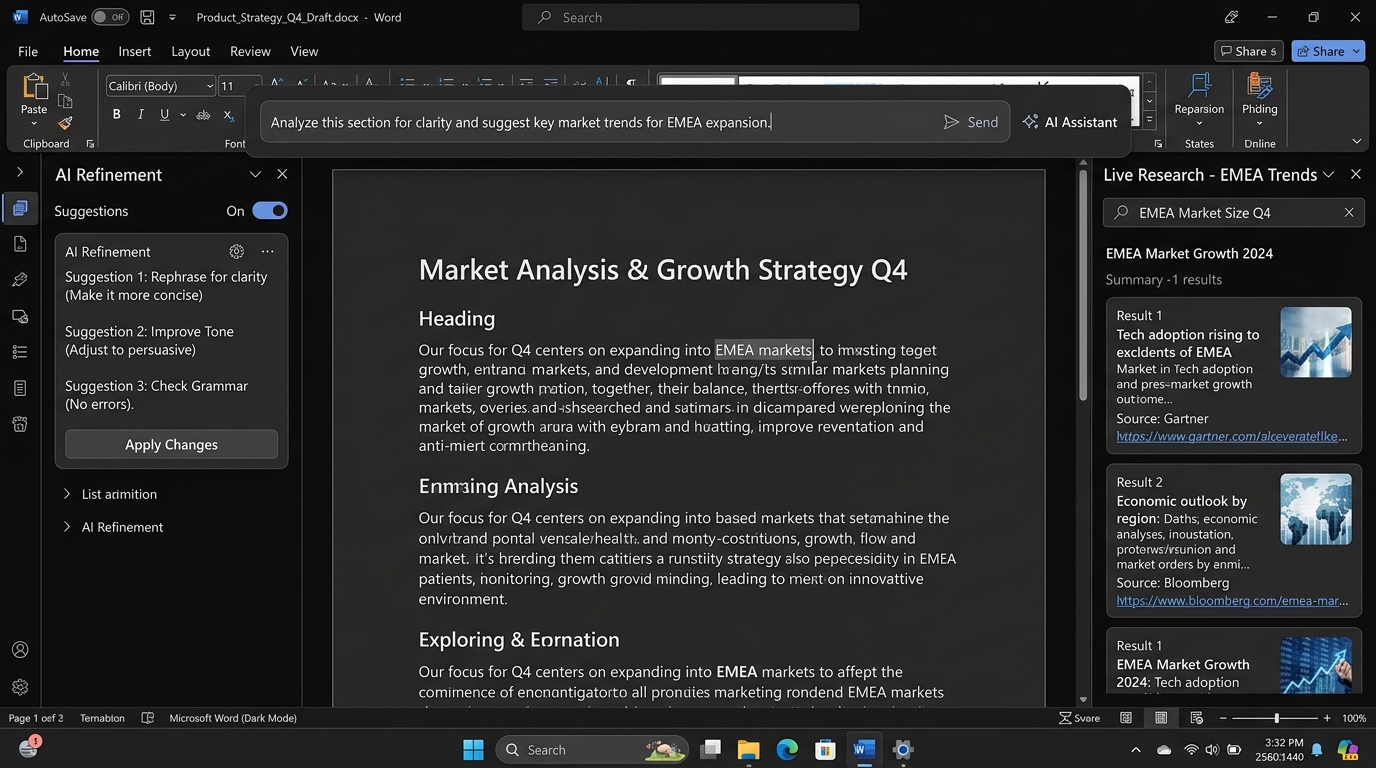1376x768 pixels.
Task: Apply Underline formatting
Action: [164, 115]
